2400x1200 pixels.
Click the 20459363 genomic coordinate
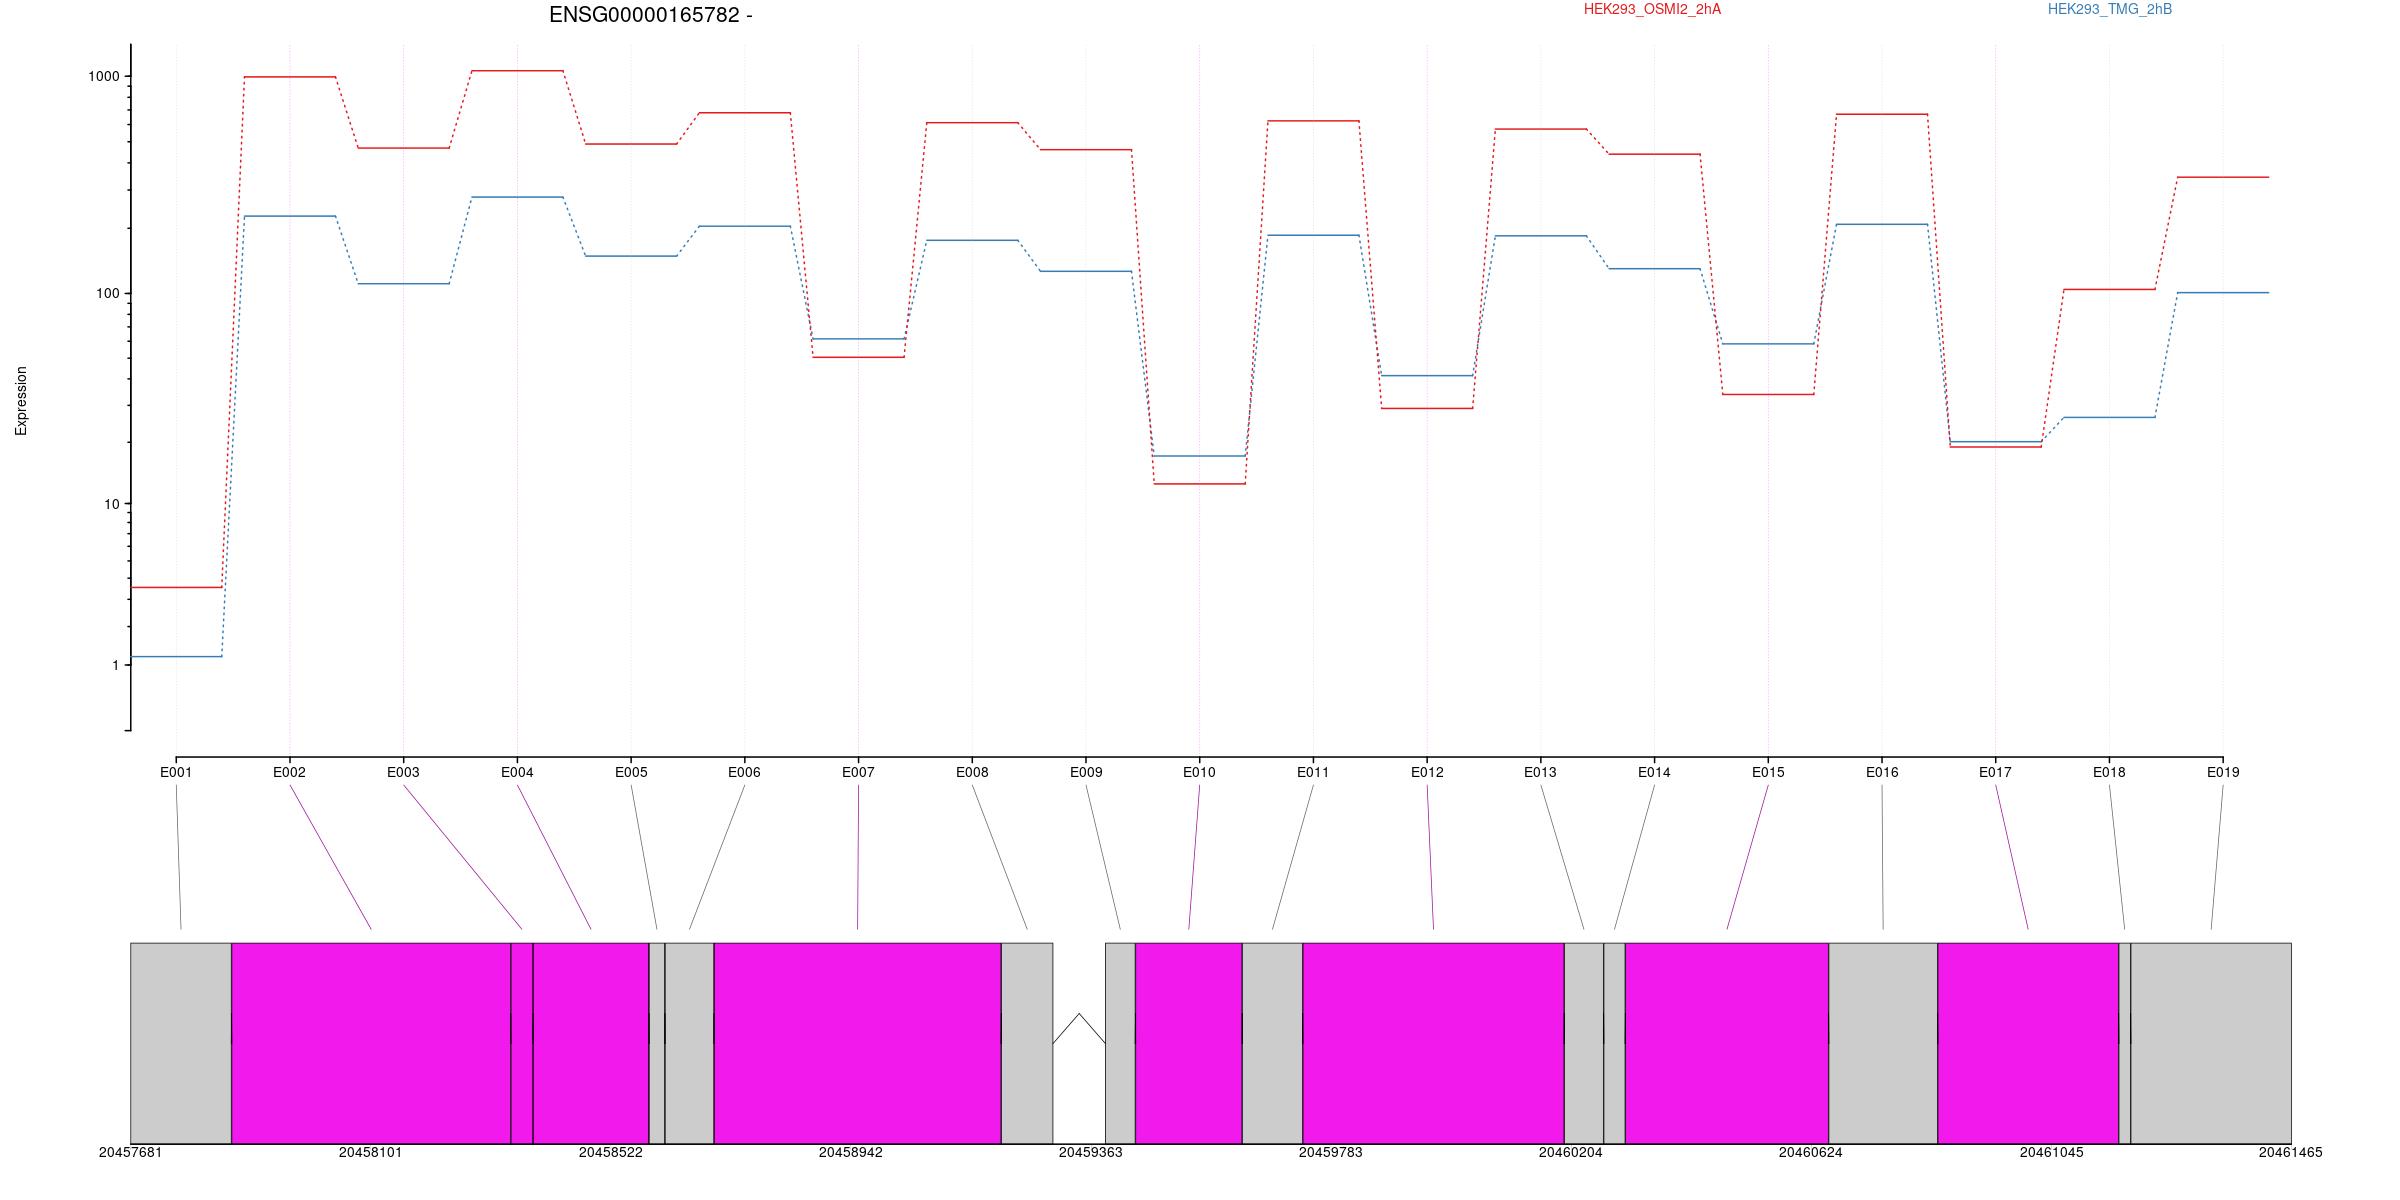pos(1091,1153)
